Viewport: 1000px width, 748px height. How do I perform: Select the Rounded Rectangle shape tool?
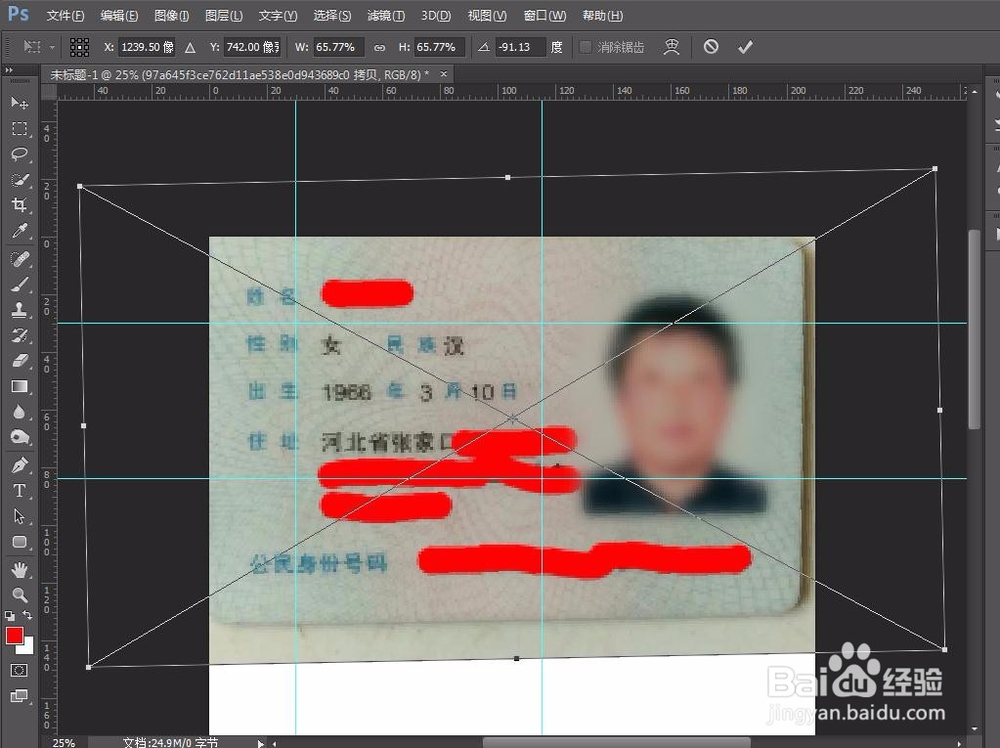pyautogui.click(x=19, y=542)
